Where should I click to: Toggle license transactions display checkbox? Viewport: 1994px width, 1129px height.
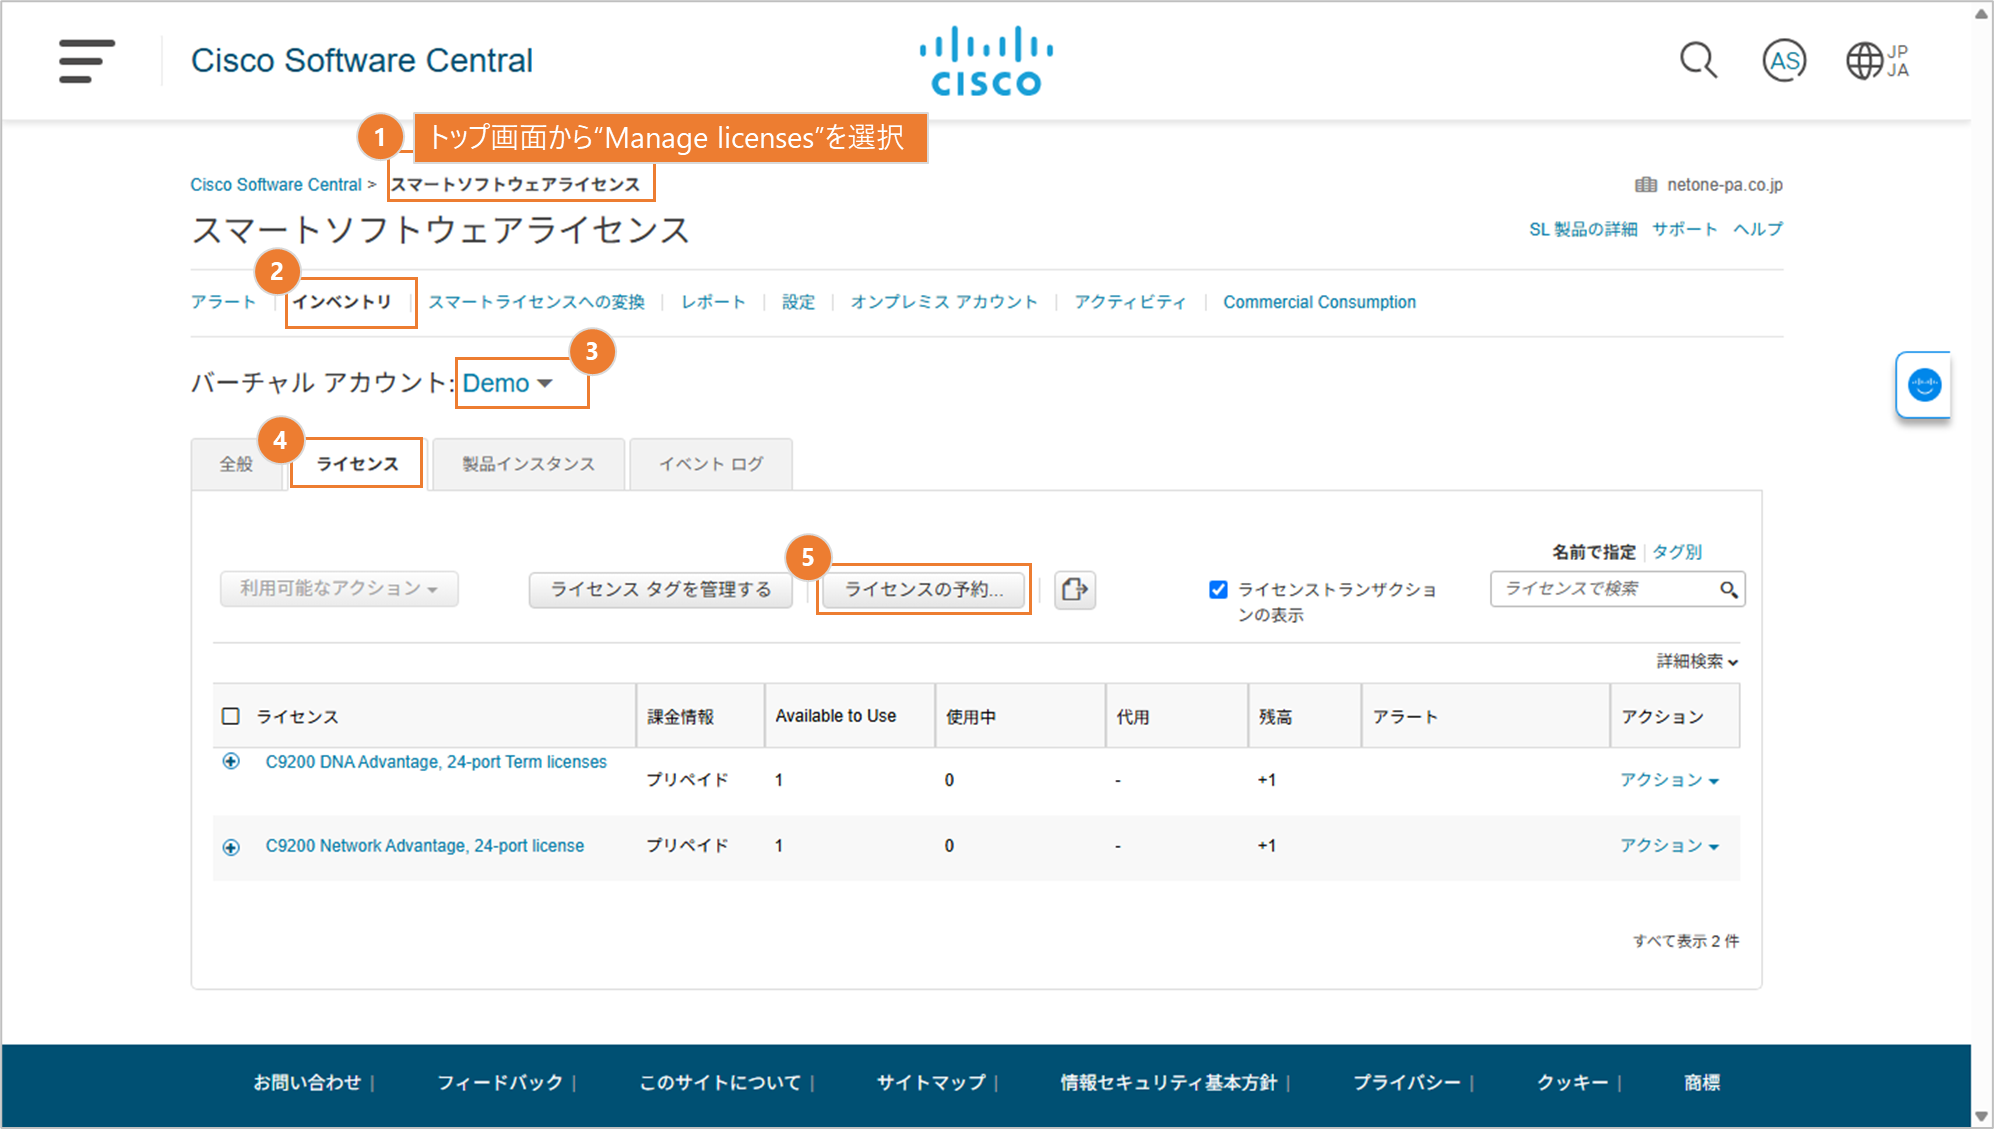tap(1218, 590)
